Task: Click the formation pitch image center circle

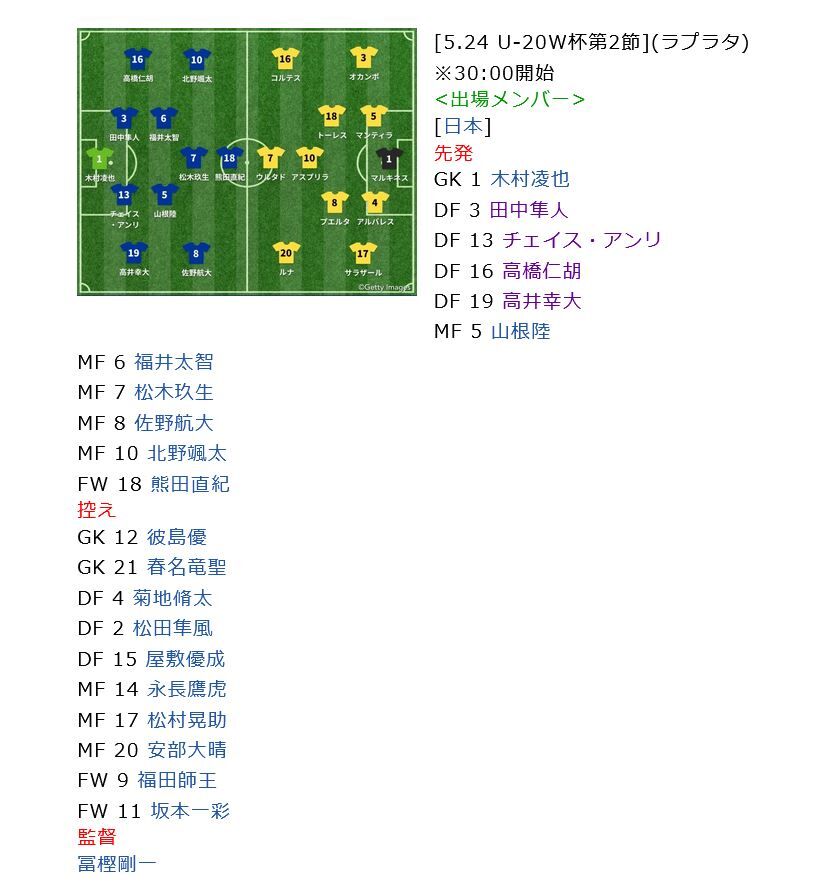Action: [247, 160]
